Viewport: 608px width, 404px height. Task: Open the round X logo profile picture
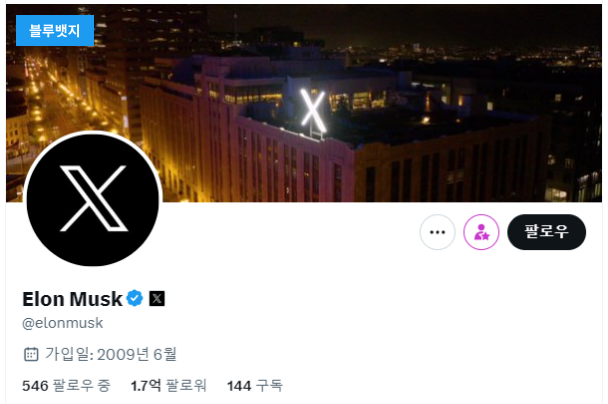[x=93, y=199]
